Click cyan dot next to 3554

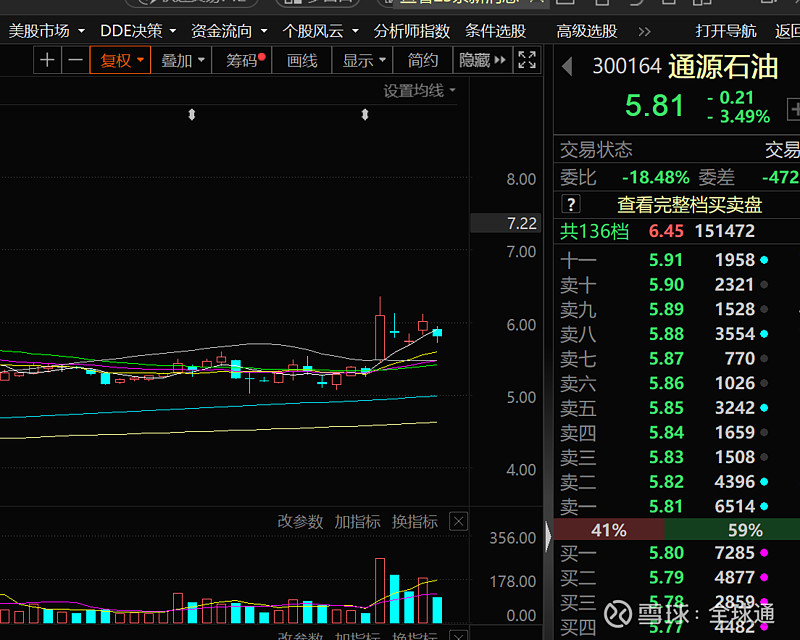point(764,334)
